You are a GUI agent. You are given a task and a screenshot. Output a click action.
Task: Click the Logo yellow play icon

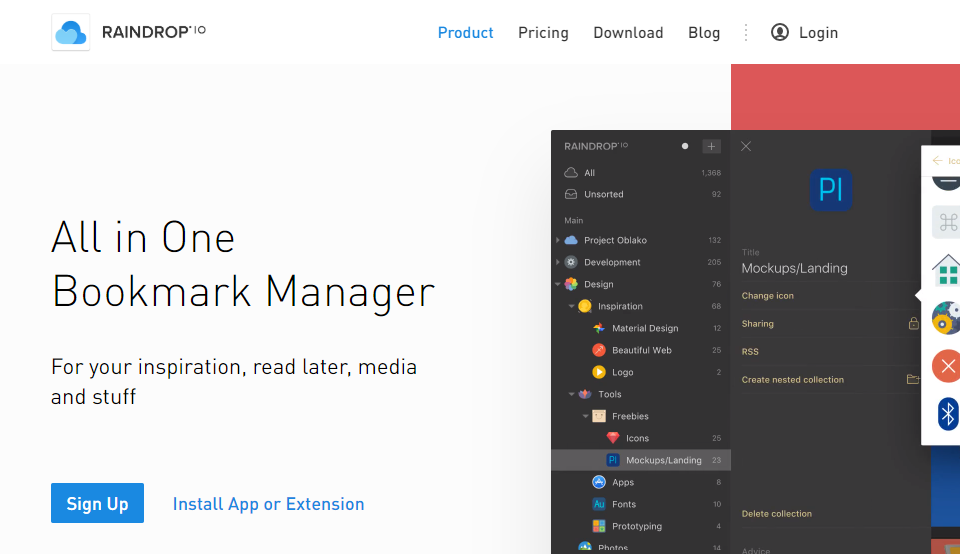[x=599, y=372]
